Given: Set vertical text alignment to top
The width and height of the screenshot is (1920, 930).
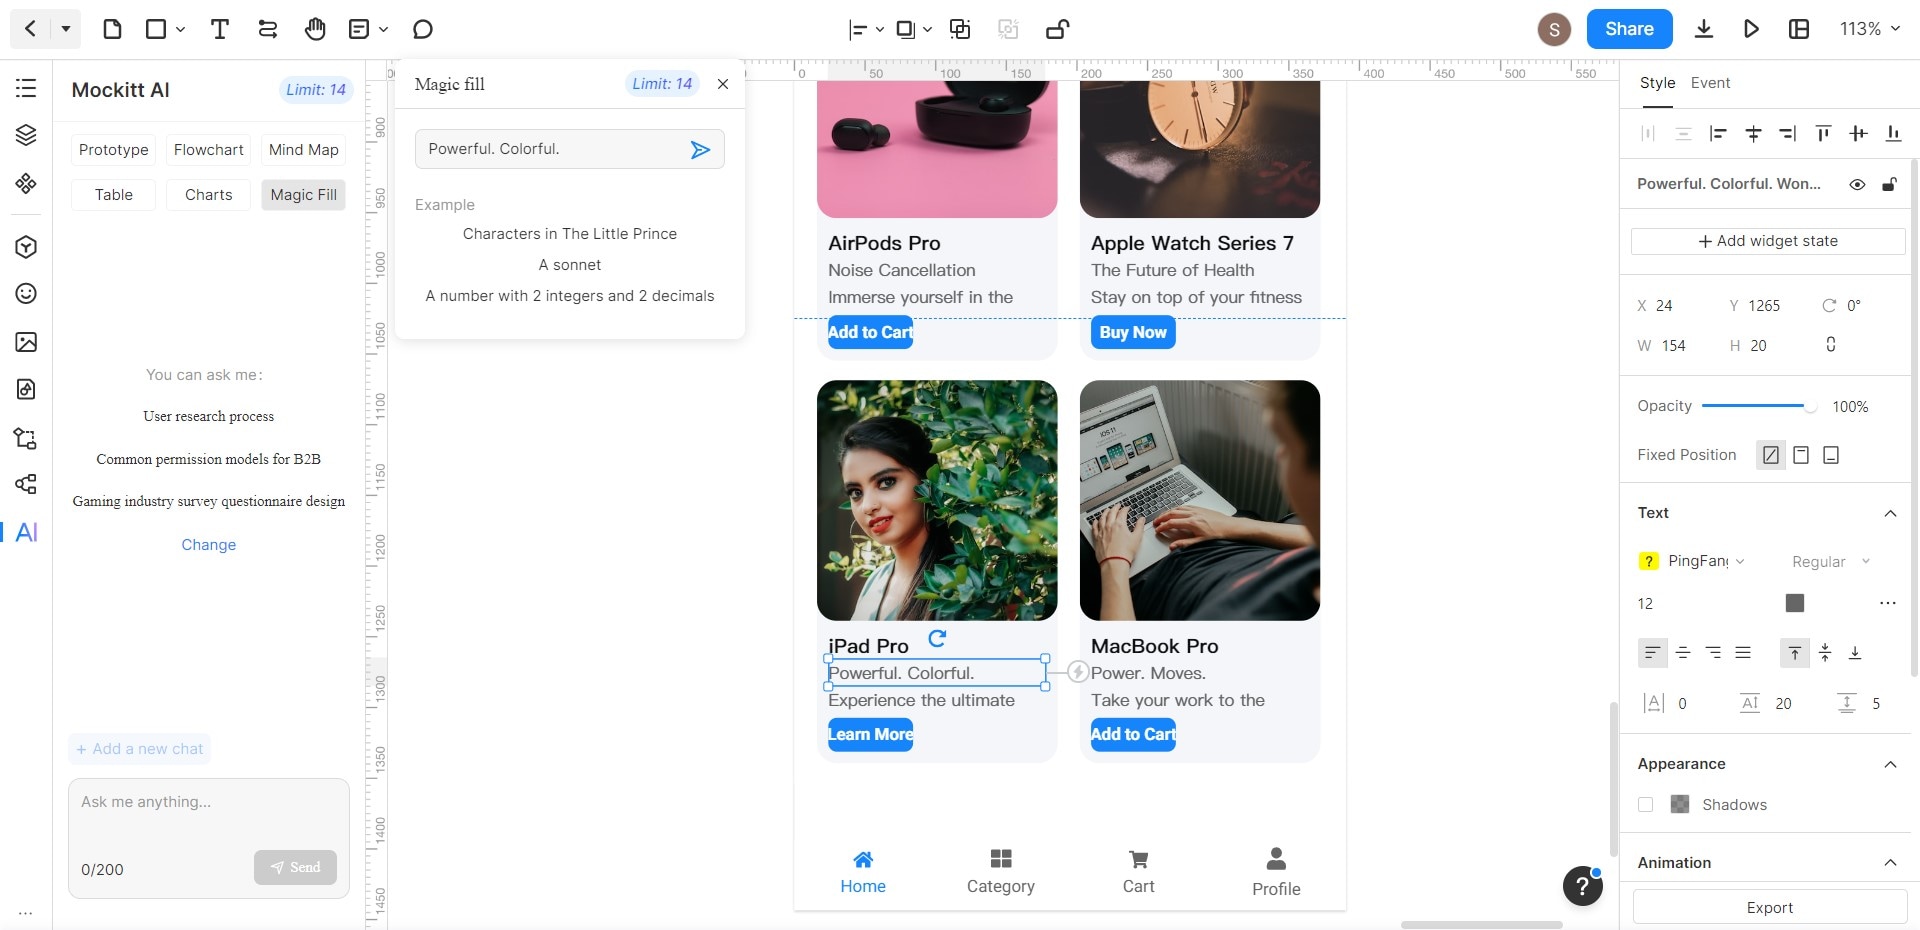Looking at the screenshot, I should [1795, 653].
